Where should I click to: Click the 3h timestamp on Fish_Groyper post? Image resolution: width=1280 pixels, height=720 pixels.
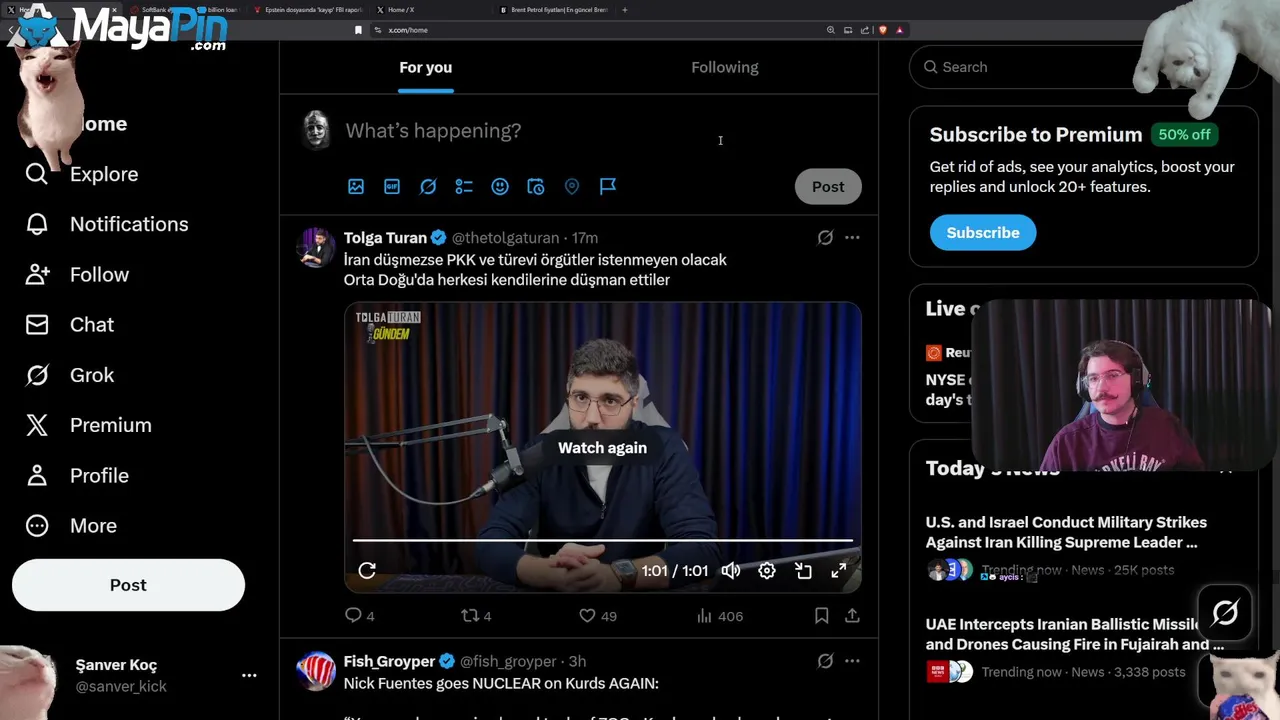[577, 661]
